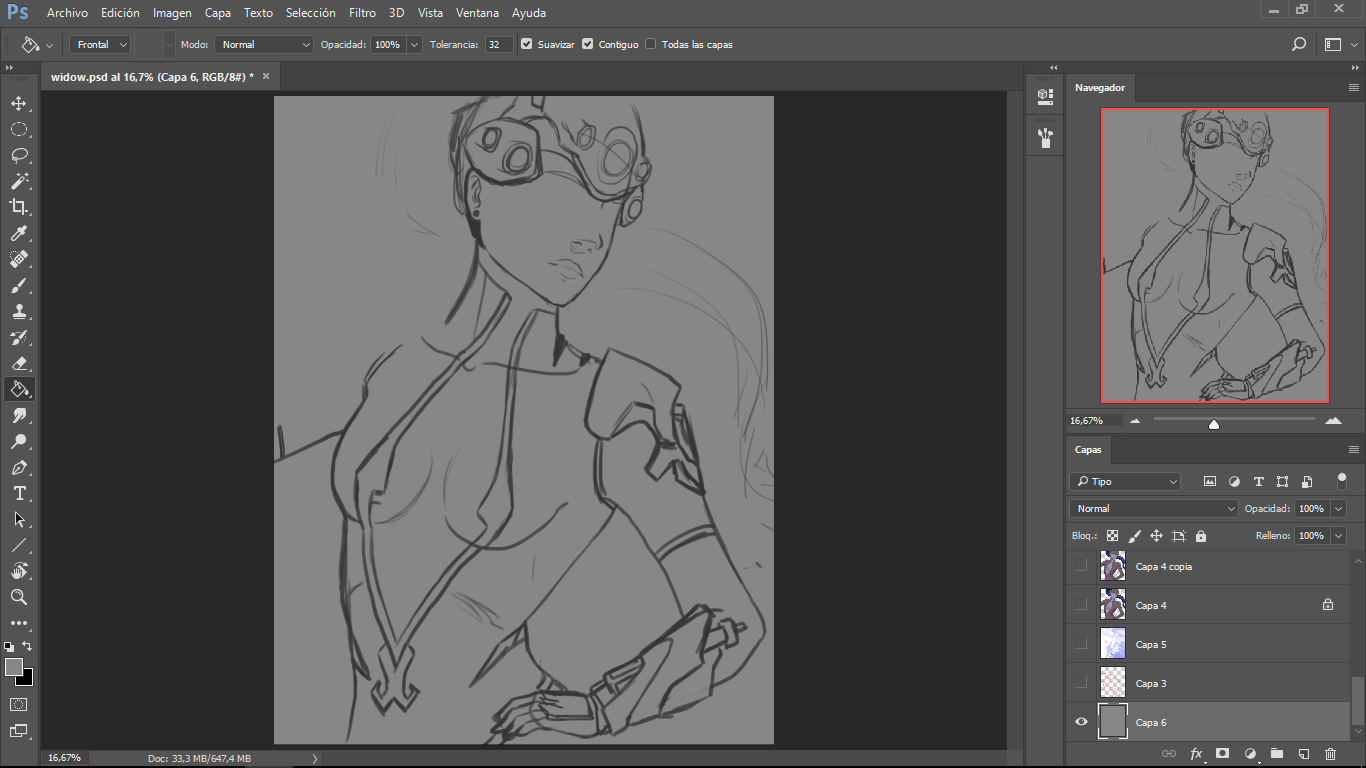The width and height of the screenshot is (1366, 768).
Task: Expand the Tipo layer filter dropdown
Action: pyautogui.click(x=1125, y=482)
